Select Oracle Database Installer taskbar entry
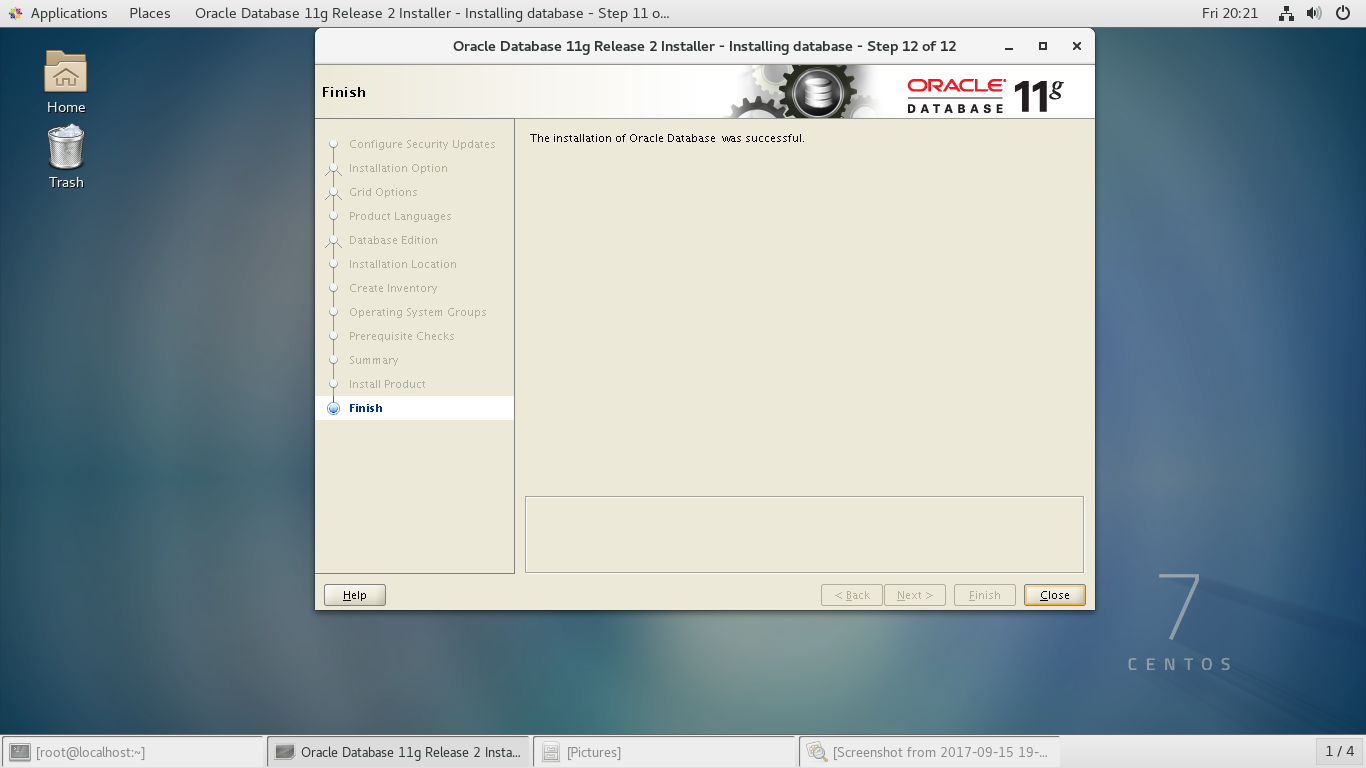1366x768 pixels. tap(399, 752)
